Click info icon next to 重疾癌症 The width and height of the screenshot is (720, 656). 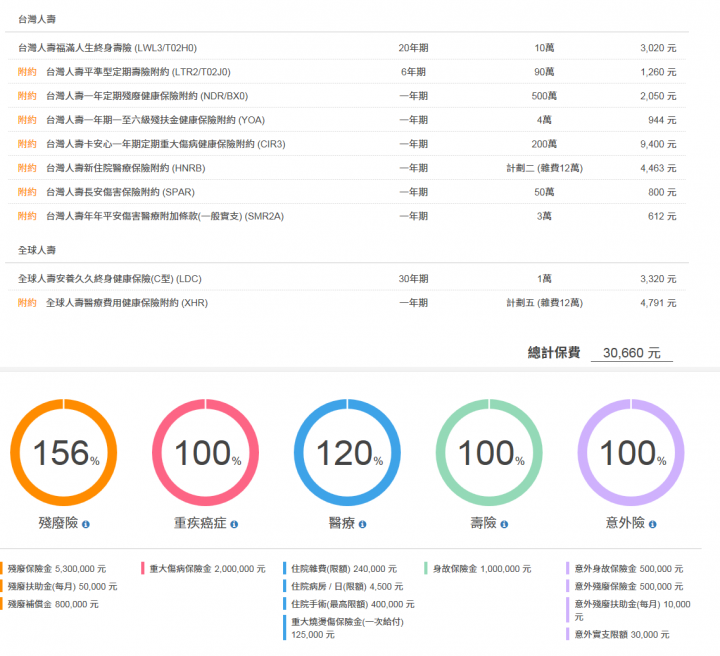coord(234,524)
